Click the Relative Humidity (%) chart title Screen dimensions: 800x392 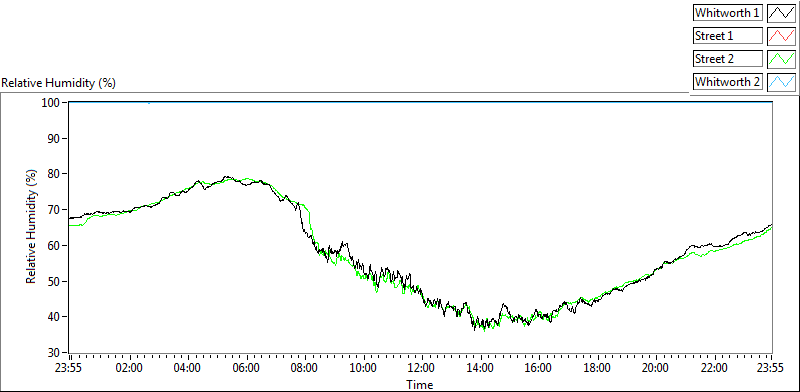coord(59,83)
